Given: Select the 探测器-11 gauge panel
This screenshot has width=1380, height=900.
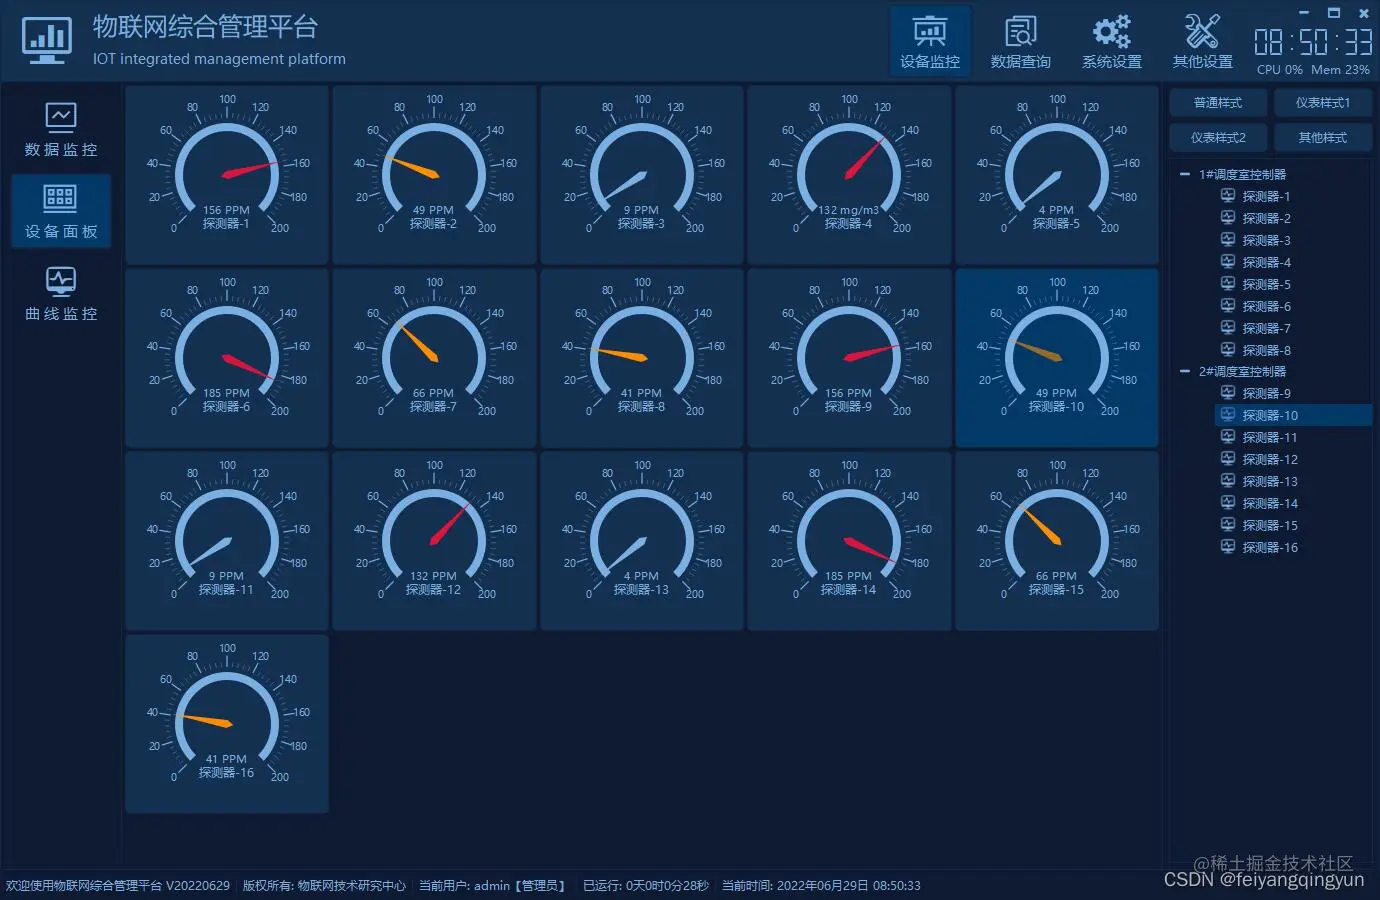Looking at the screenshot, I should pyautogui.click(x=227, y=541).
